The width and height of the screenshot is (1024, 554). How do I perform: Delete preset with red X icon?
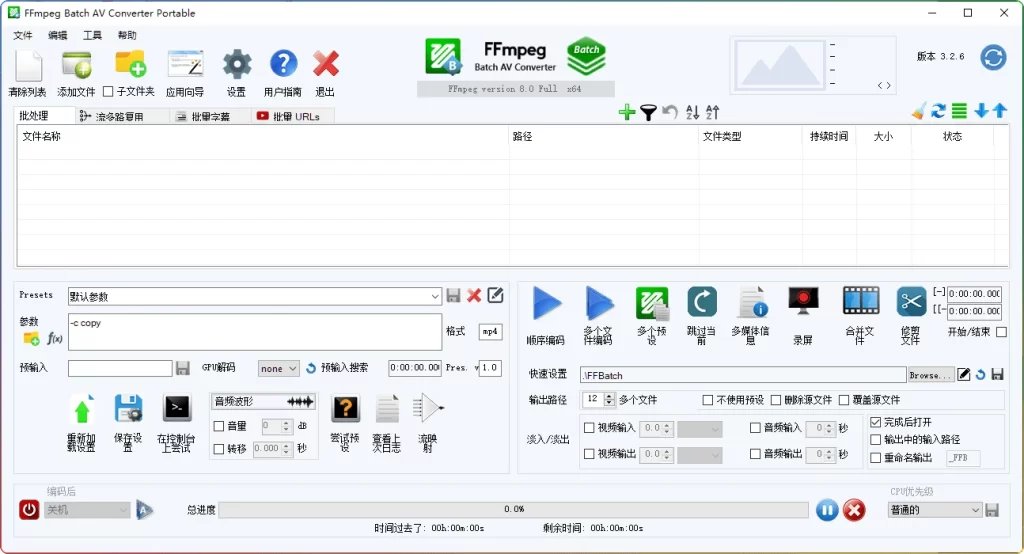(474, 295)
